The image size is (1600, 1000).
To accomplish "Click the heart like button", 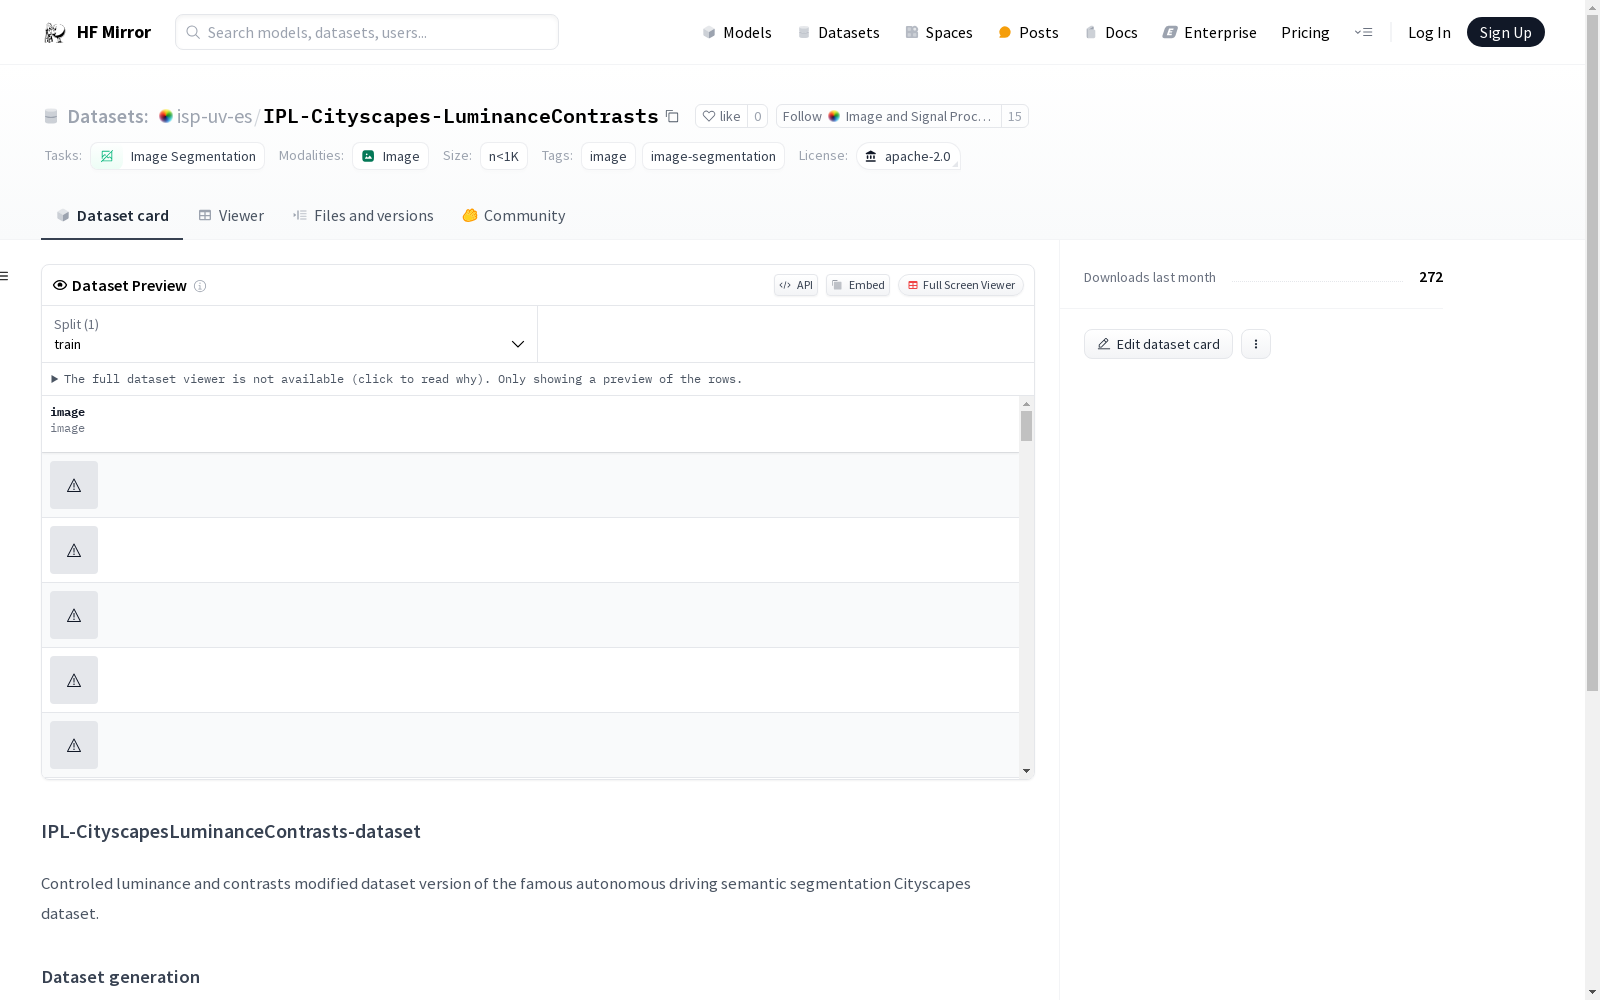I will [721, 116].
